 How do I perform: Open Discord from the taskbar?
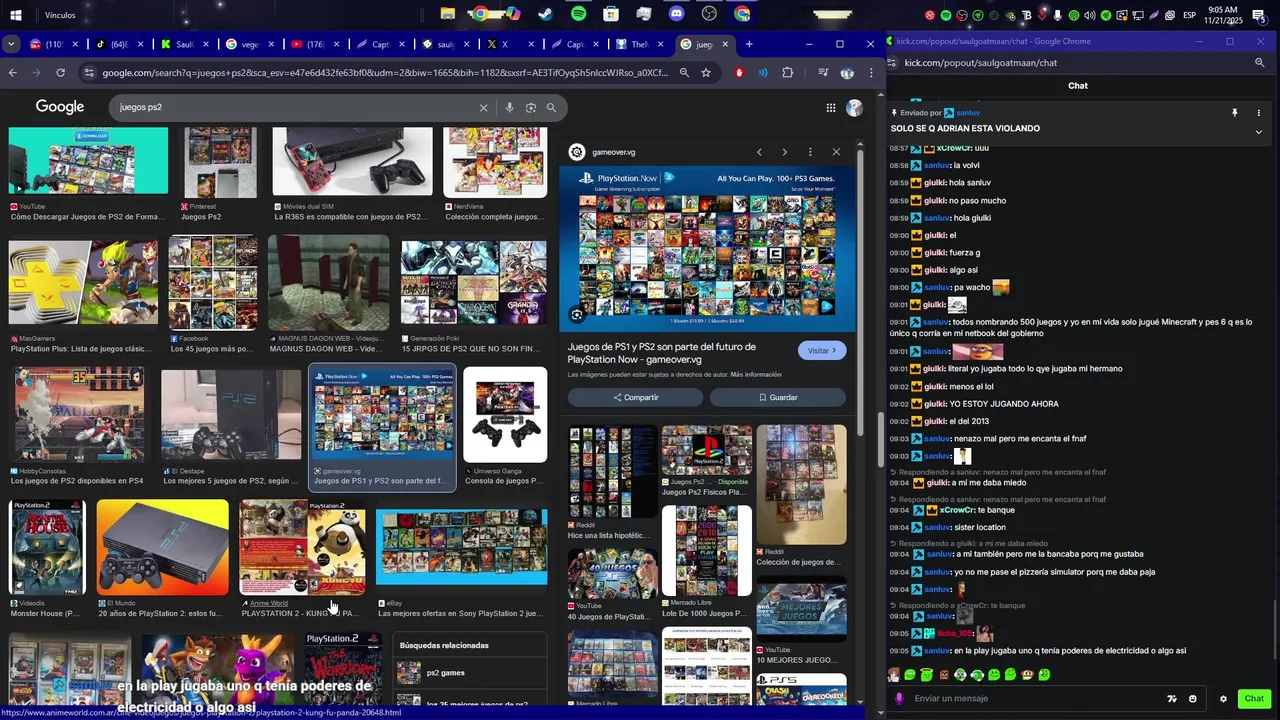[676, 14]
